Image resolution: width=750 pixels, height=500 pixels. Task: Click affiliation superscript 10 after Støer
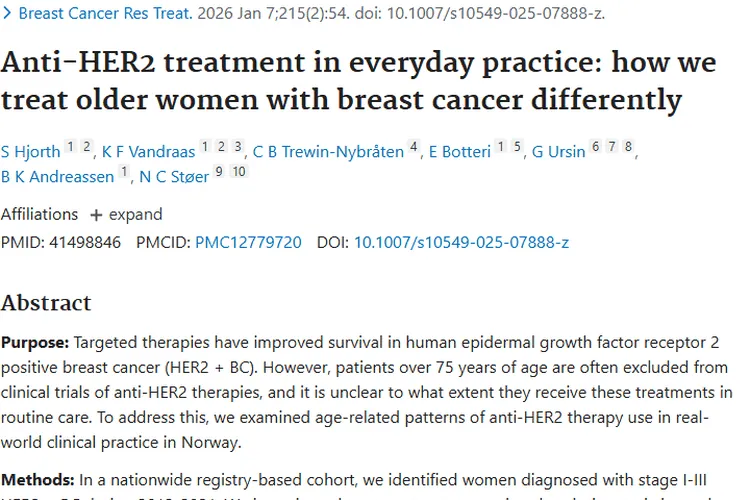(x=238, y=173)
